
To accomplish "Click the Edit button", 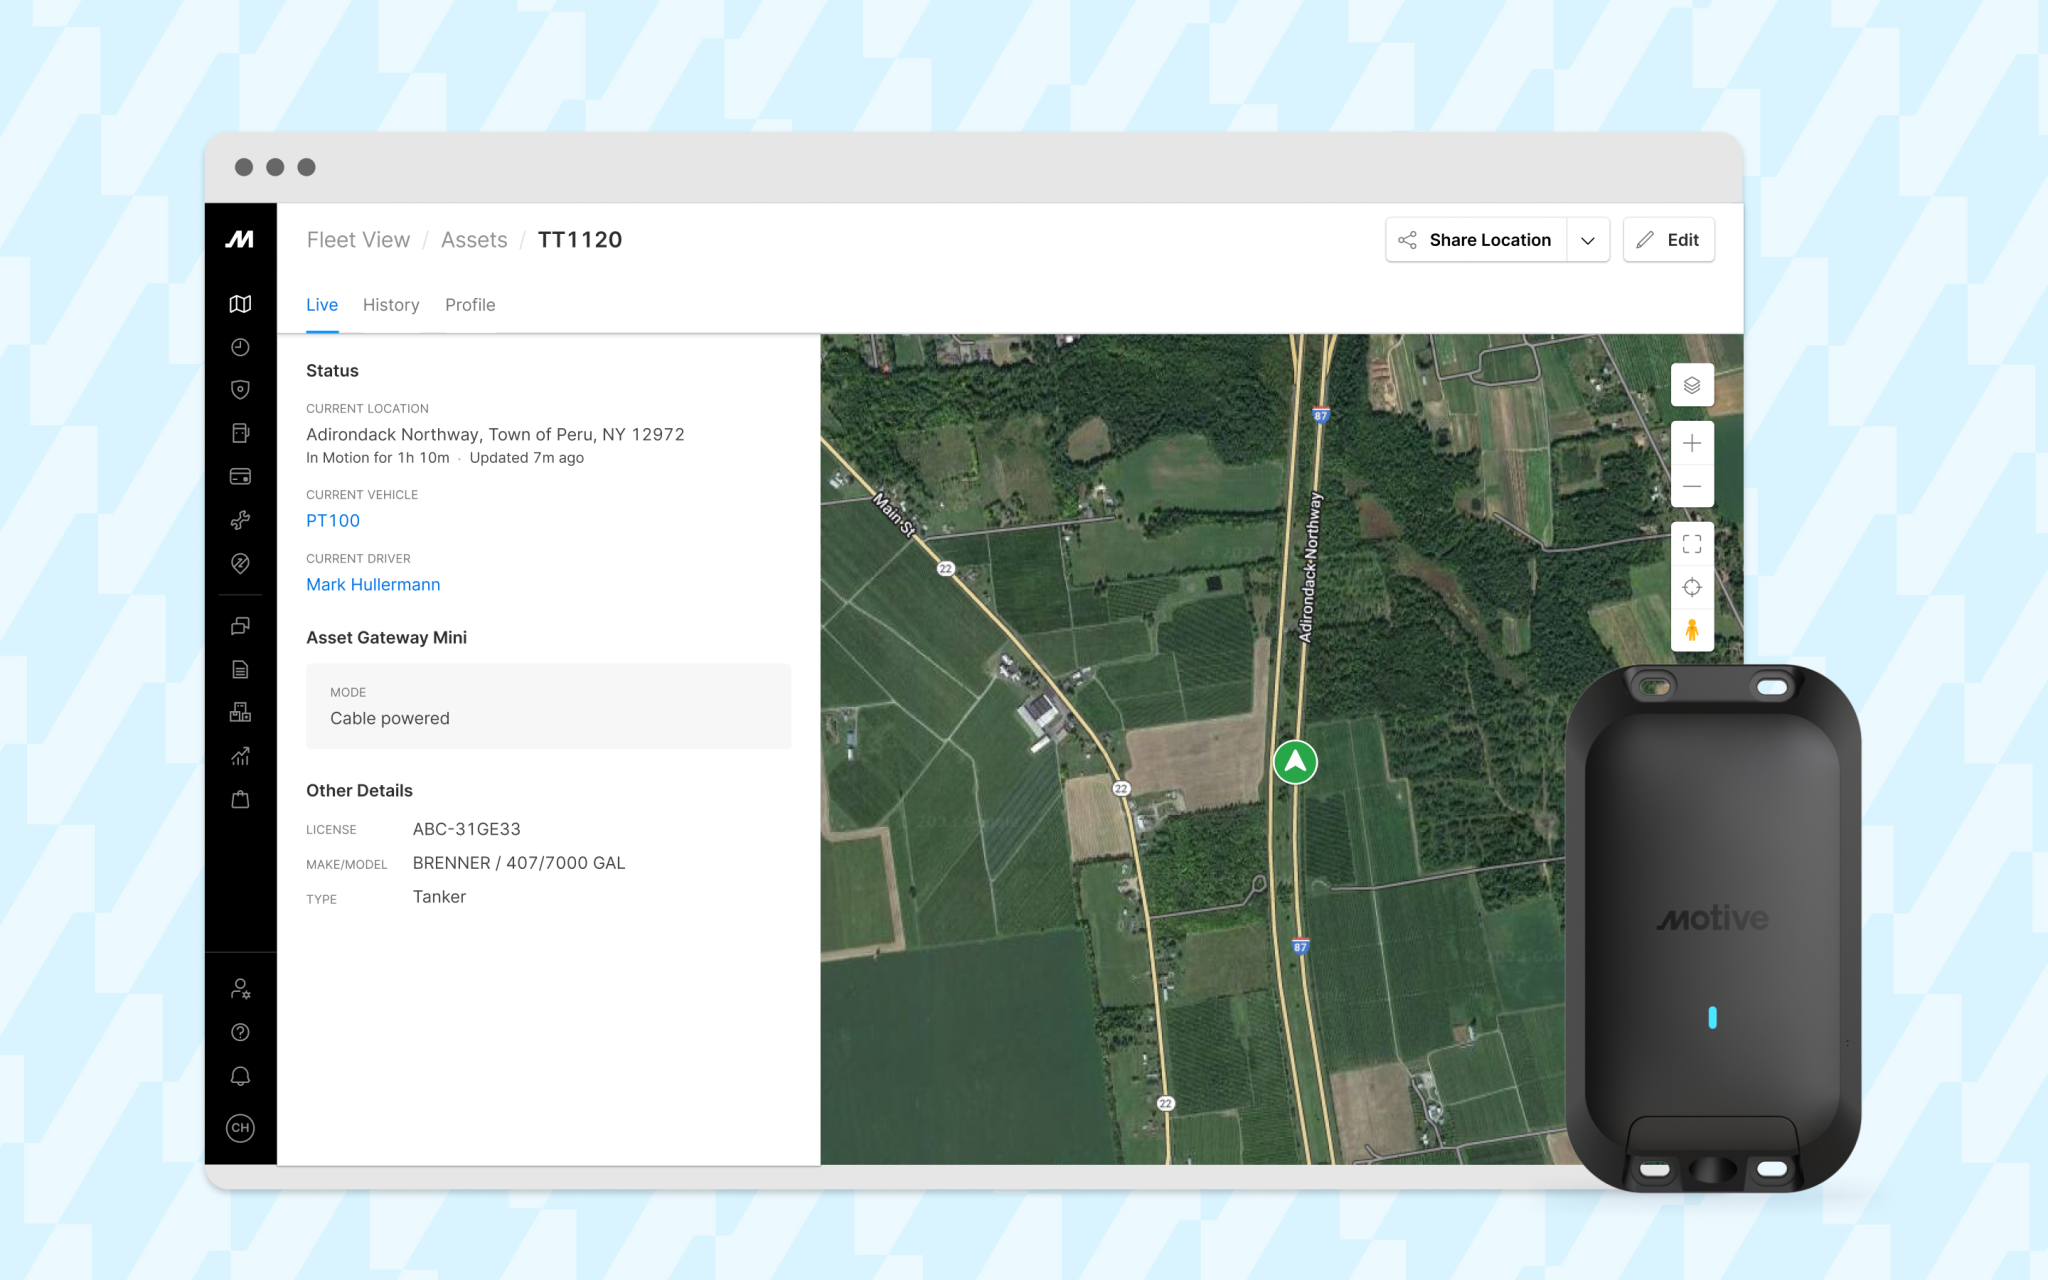I will (1668, 240).
